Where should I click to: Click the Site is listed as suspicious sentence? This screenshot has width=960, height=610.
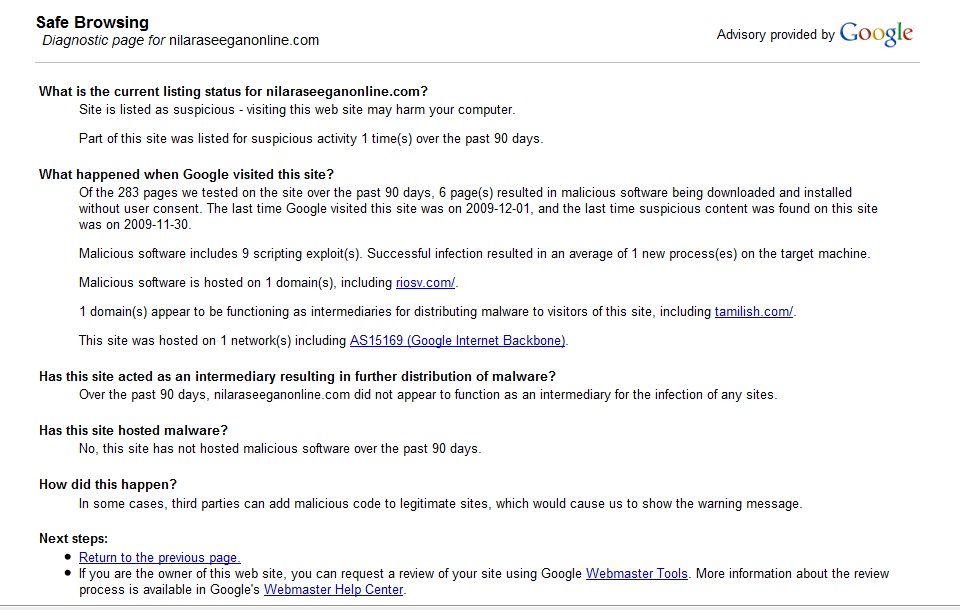[x=297, y=110]
